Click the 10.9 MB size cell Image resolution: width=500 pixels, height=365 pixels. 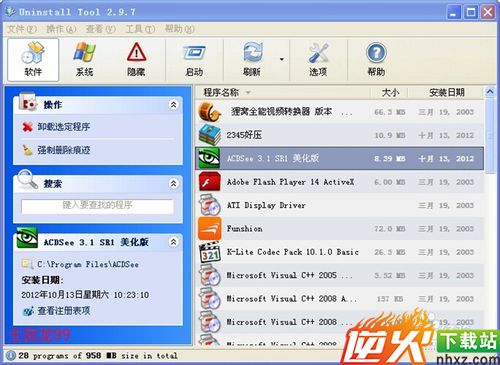pos(389,135)
